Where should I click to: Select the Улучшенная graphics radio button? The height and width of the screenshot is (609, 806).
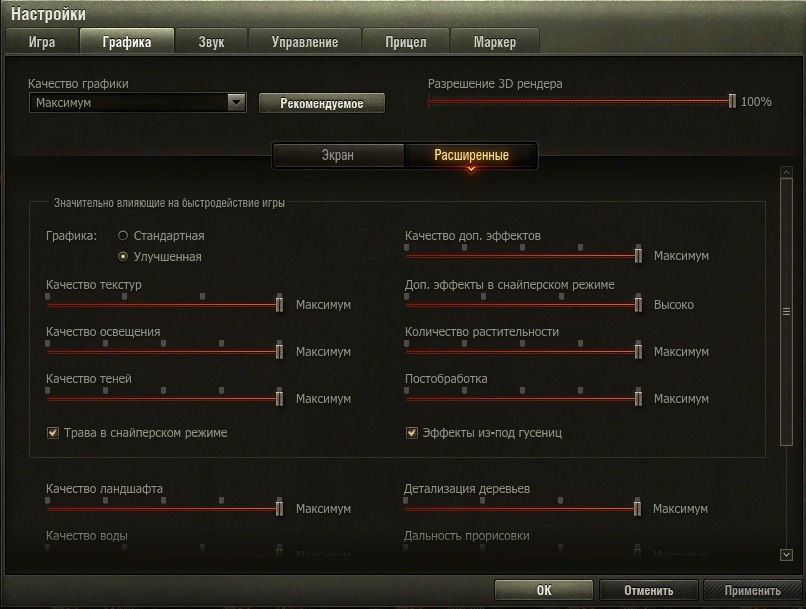123,256
